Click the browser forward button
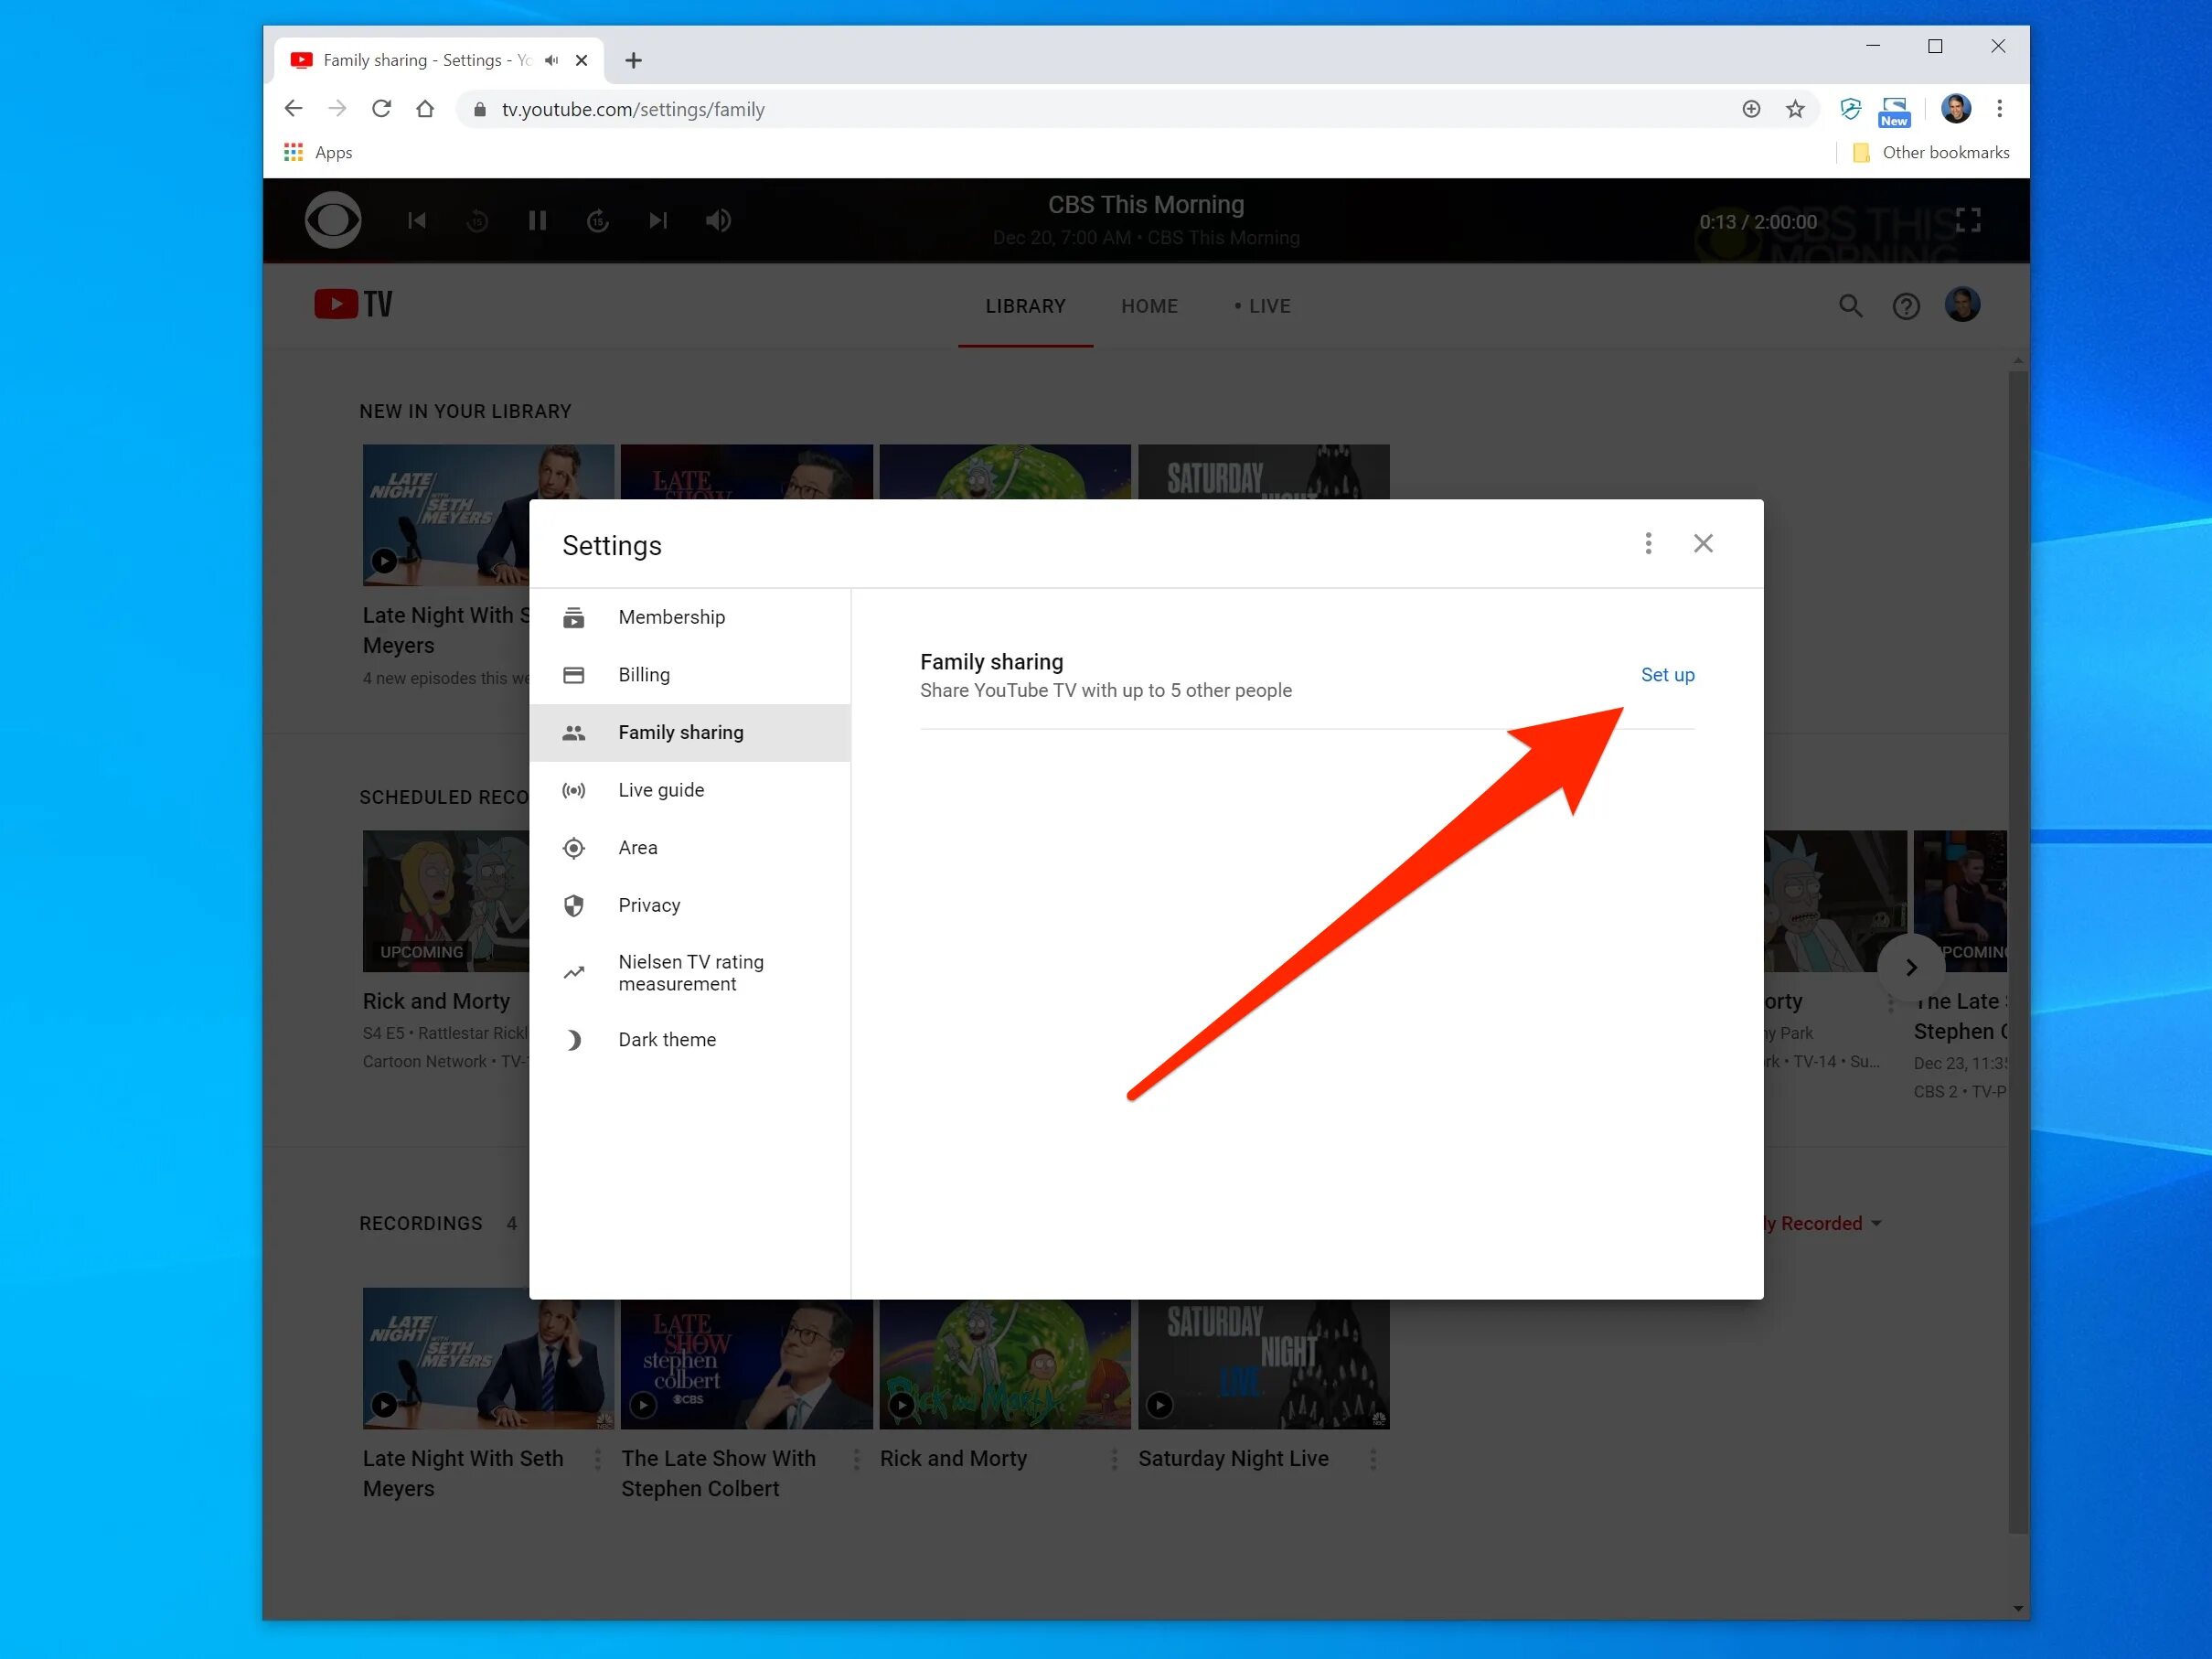Image resolution: width=2212 pixels, height=1659 pixels. pos(337,109)
